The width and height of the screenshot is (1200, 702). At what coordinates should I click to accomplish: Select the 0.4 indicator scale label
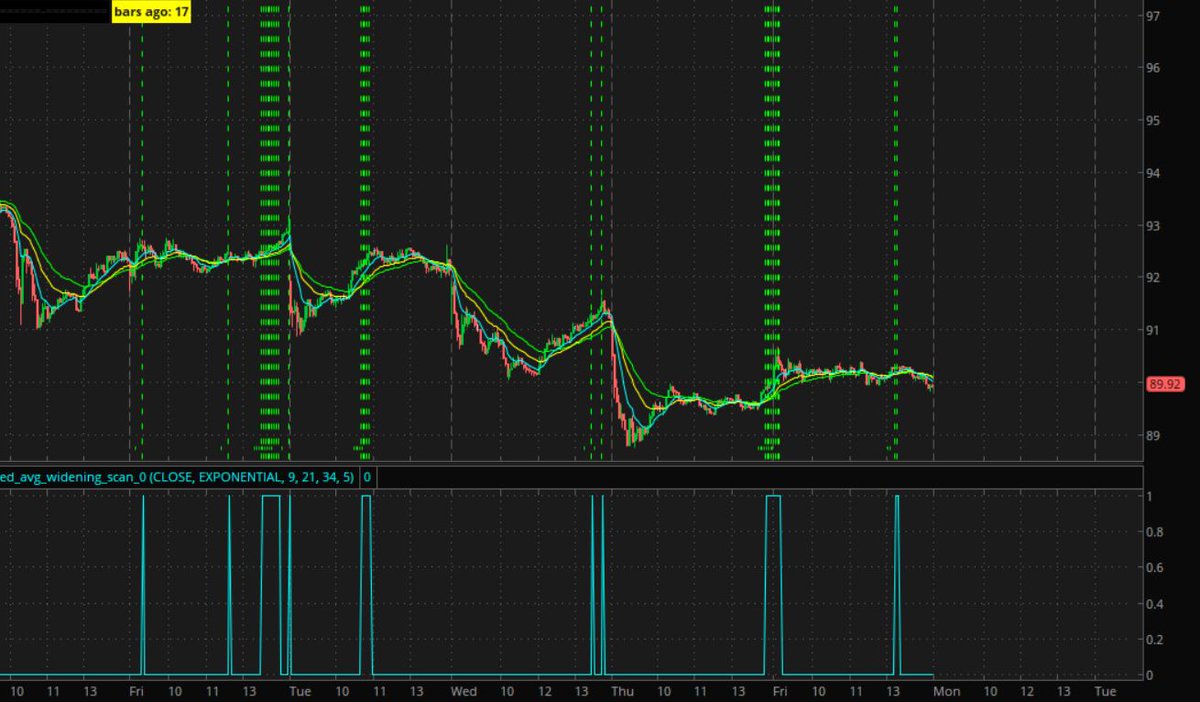(1156, 603)
